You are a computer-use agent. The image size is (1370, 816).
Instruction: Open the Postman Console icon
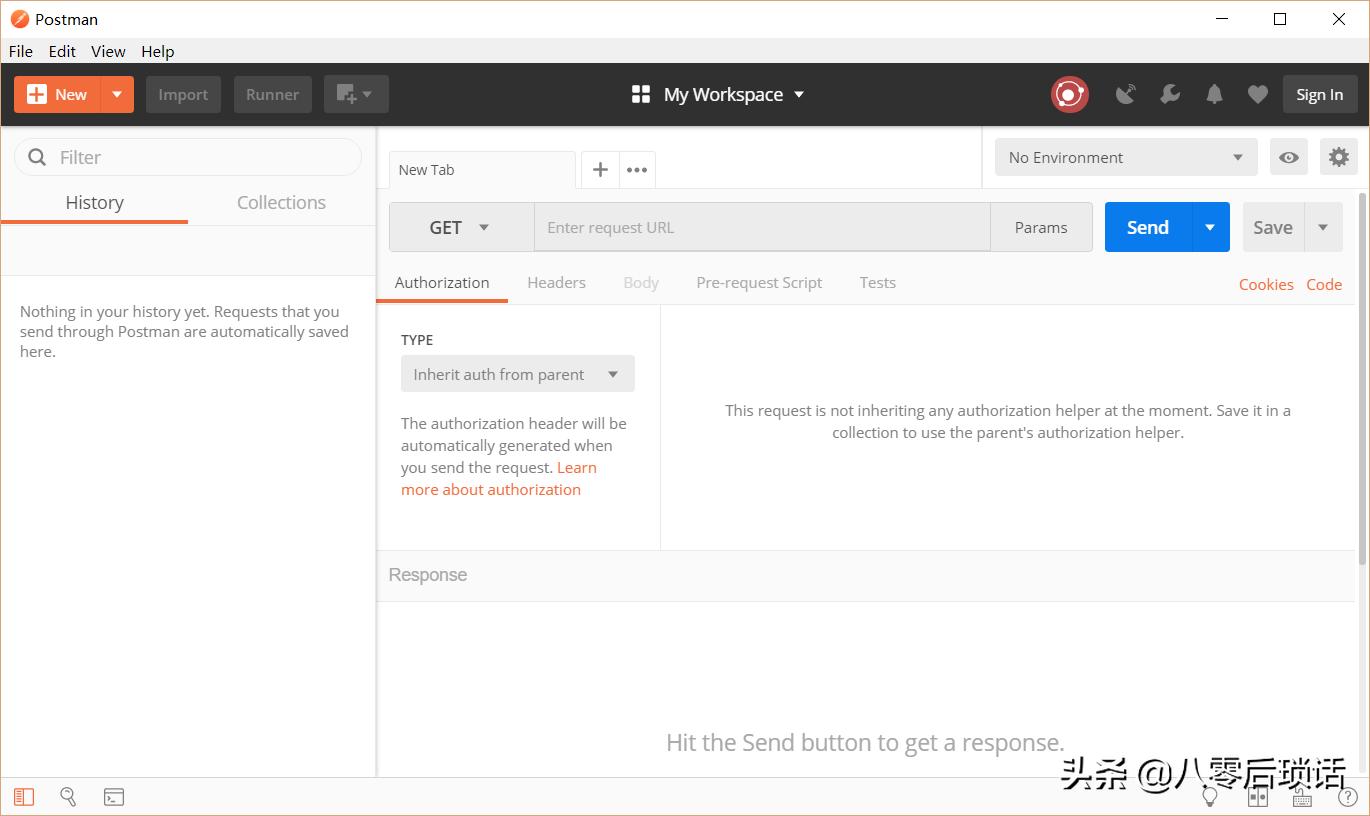tap(114, 797)
